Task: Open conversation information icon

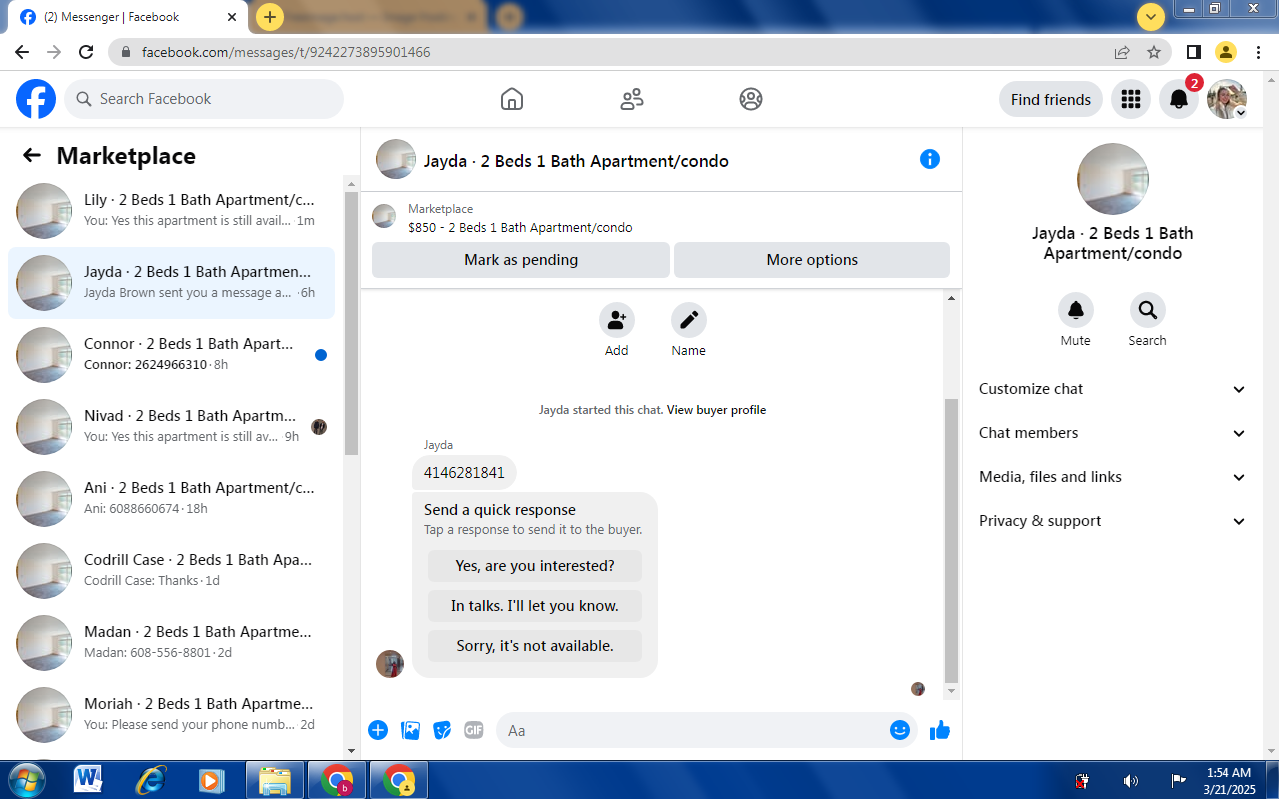Action: pos(930,159)
